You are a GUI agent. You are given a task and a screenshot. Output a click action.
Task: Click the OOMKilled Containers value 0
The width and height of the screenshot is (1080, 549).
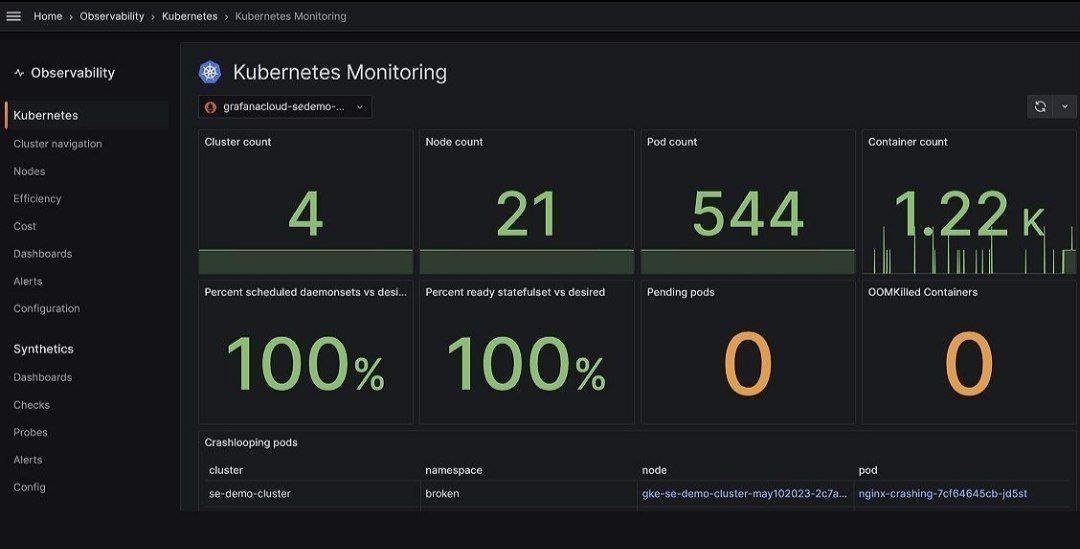point(969,364)
